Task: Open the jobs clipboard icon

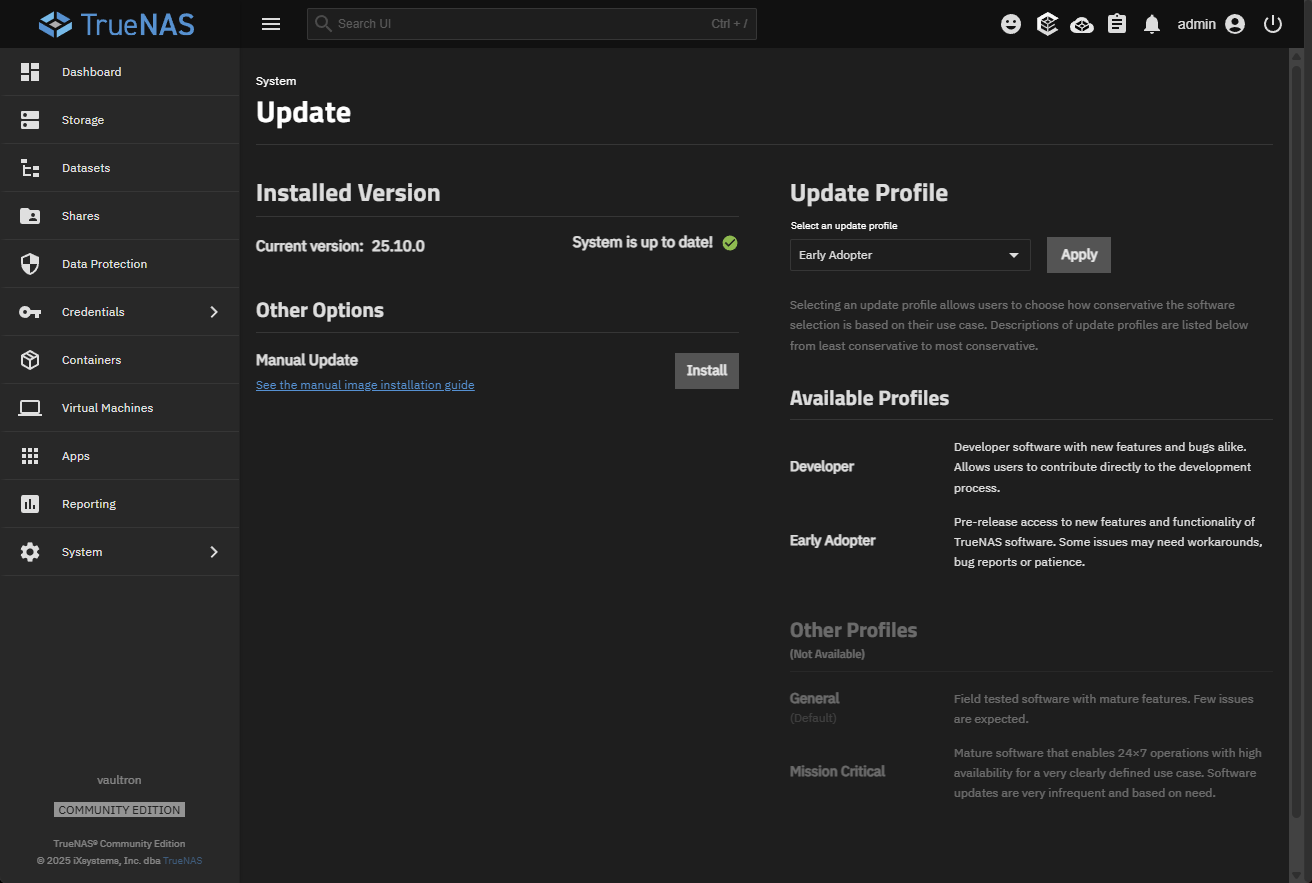Action: tap(1117, 24)
